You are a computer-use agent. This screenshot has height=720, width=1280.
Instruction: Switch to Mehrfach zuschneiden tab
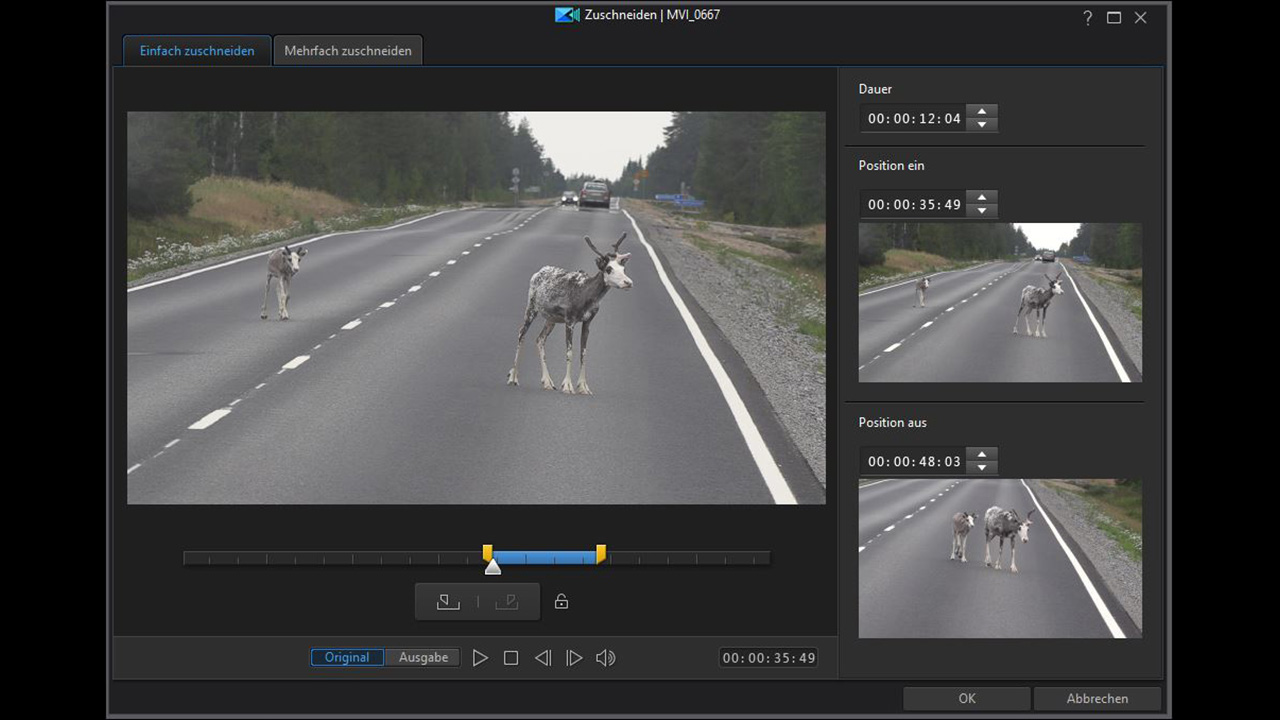point(348,51)
